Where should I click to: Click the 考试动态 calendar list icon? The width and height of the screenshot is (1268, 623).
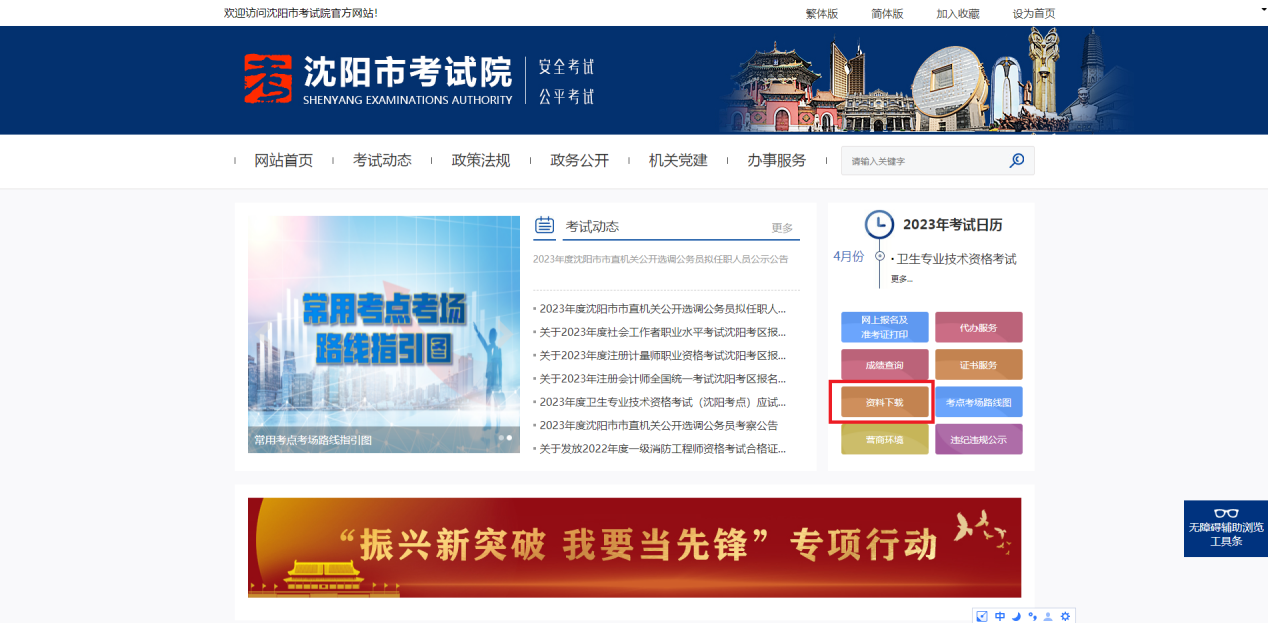pos(545,226)
